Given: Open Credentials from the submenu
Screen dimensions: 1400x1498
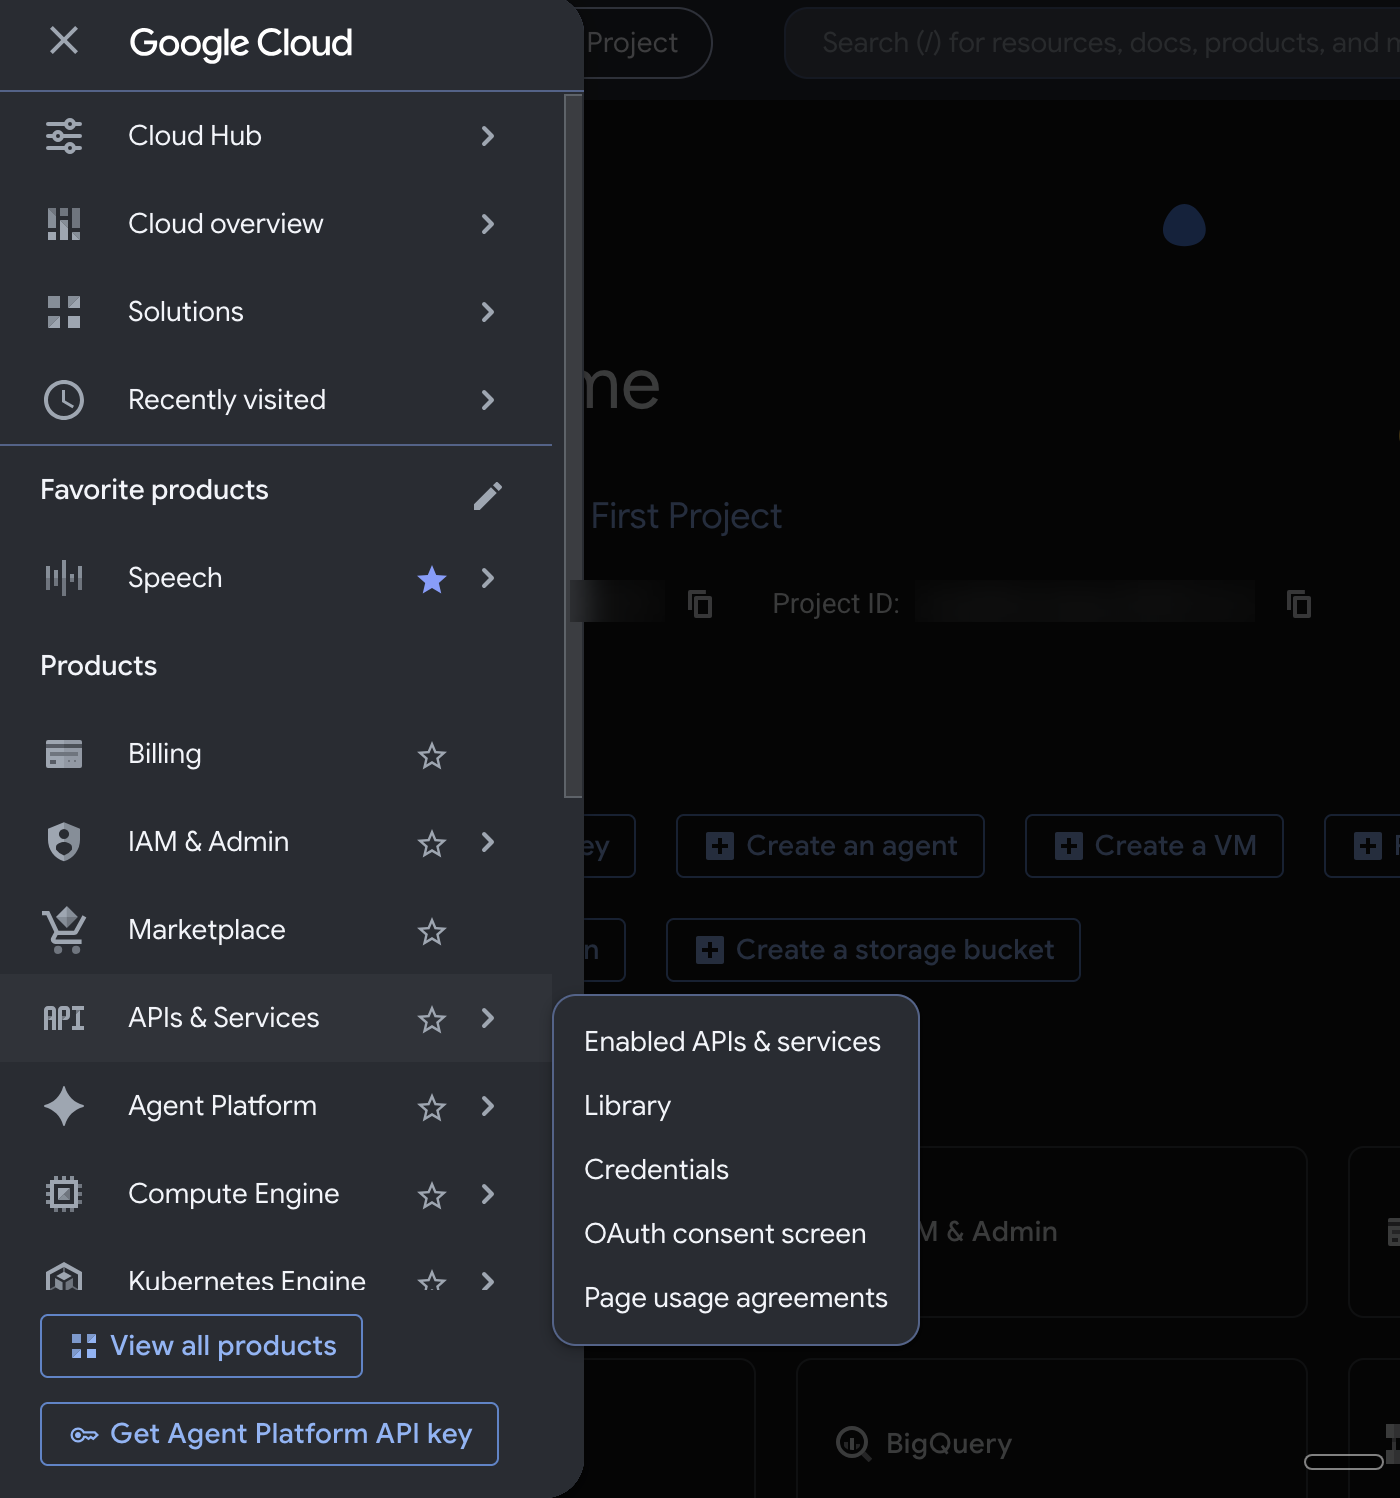Looking at the screenshot, I should point(735,1170).
